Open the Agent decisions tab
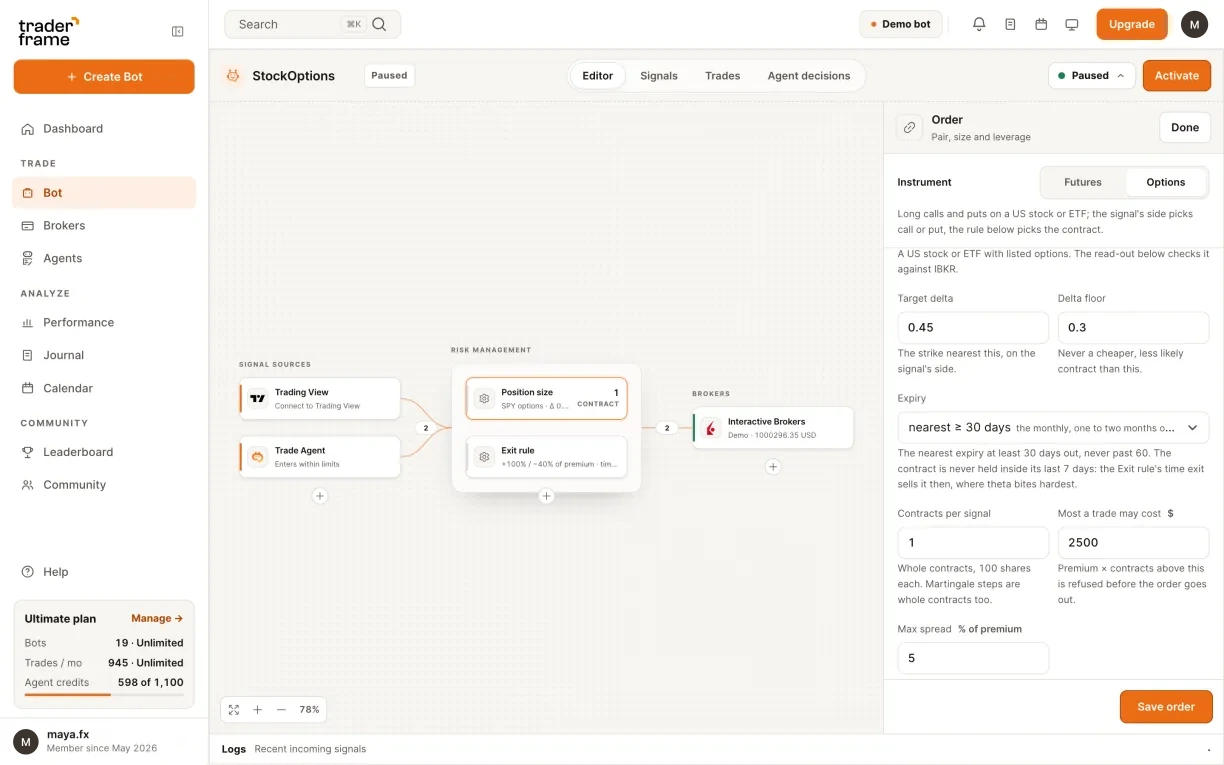Screen dimensions: 1224x765 [809, 76]
